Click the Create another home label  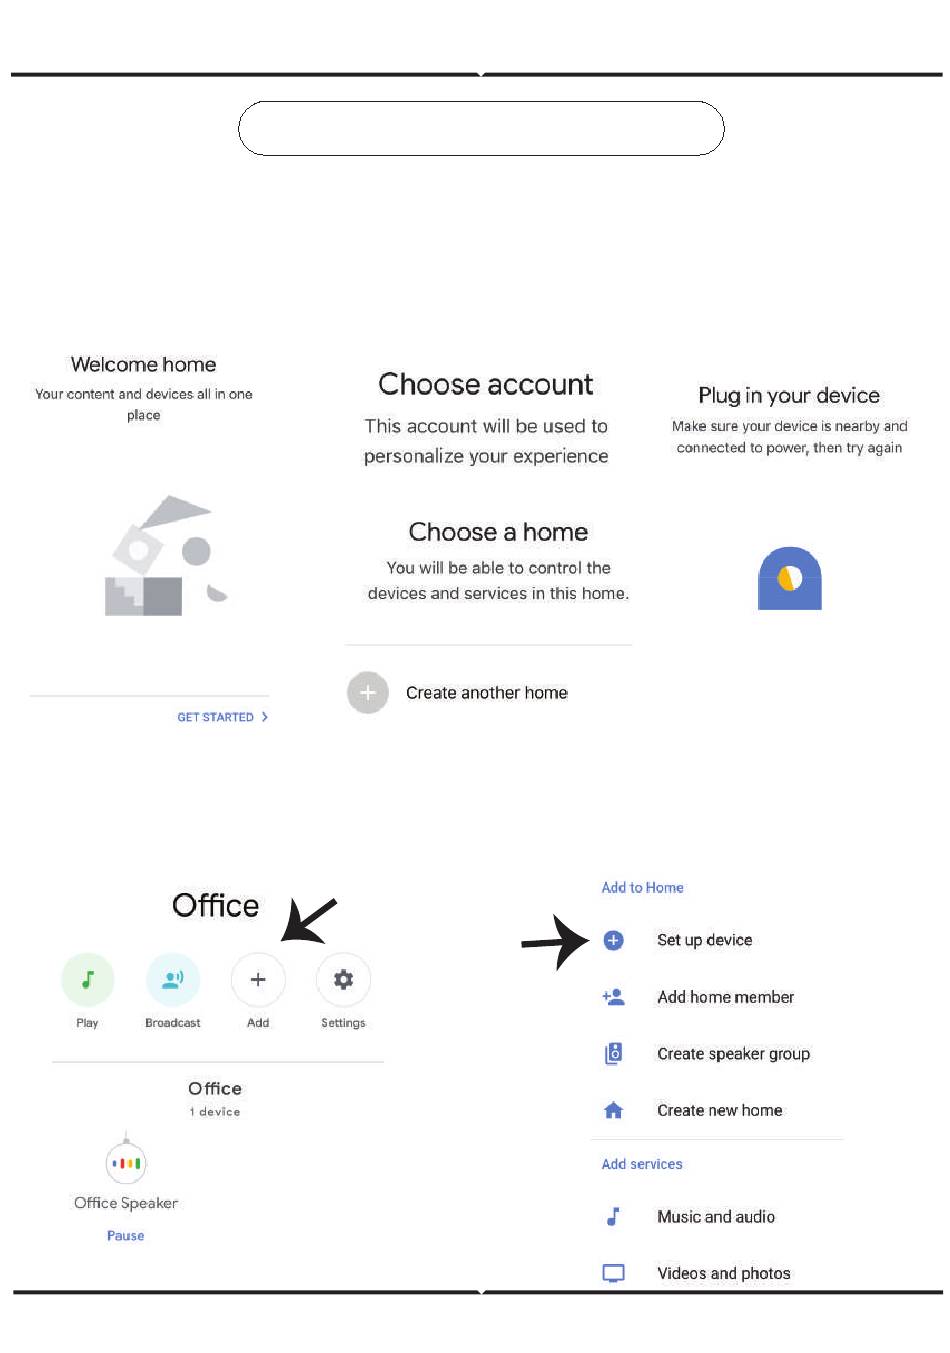pyautogui.click(x=487, y=693)
